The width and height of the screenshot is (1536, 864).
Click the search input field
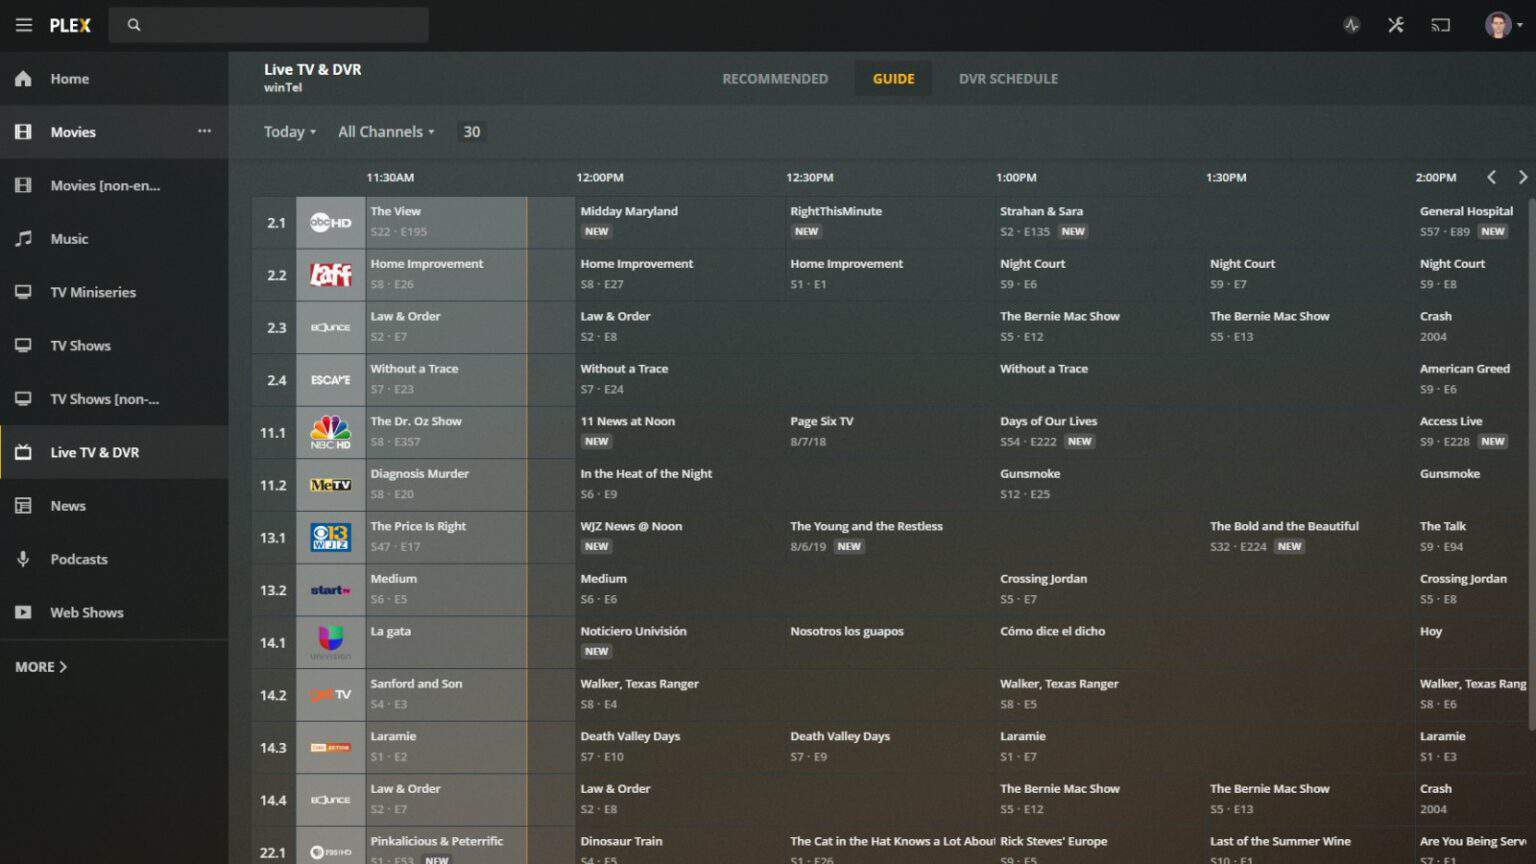coord(268,24)
